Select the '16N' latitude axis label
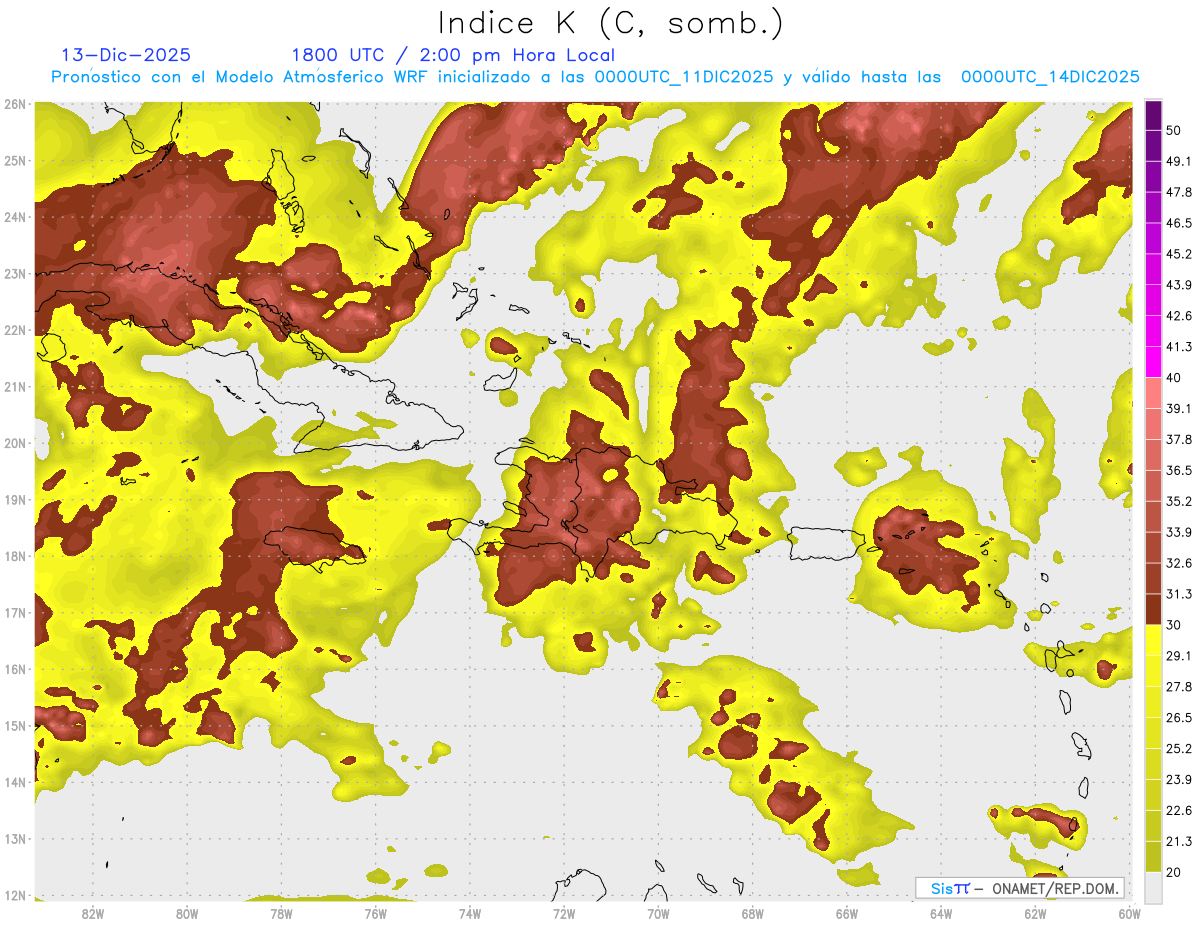Screen dimensions: 1200x927 [15, 669]
